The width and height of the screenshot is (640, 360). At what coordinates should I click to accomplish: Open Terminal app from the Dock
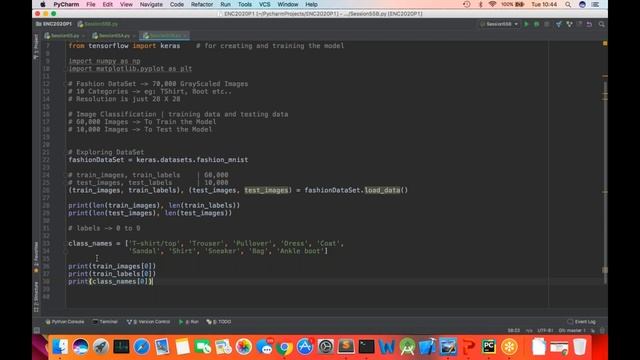pos(366,347)
